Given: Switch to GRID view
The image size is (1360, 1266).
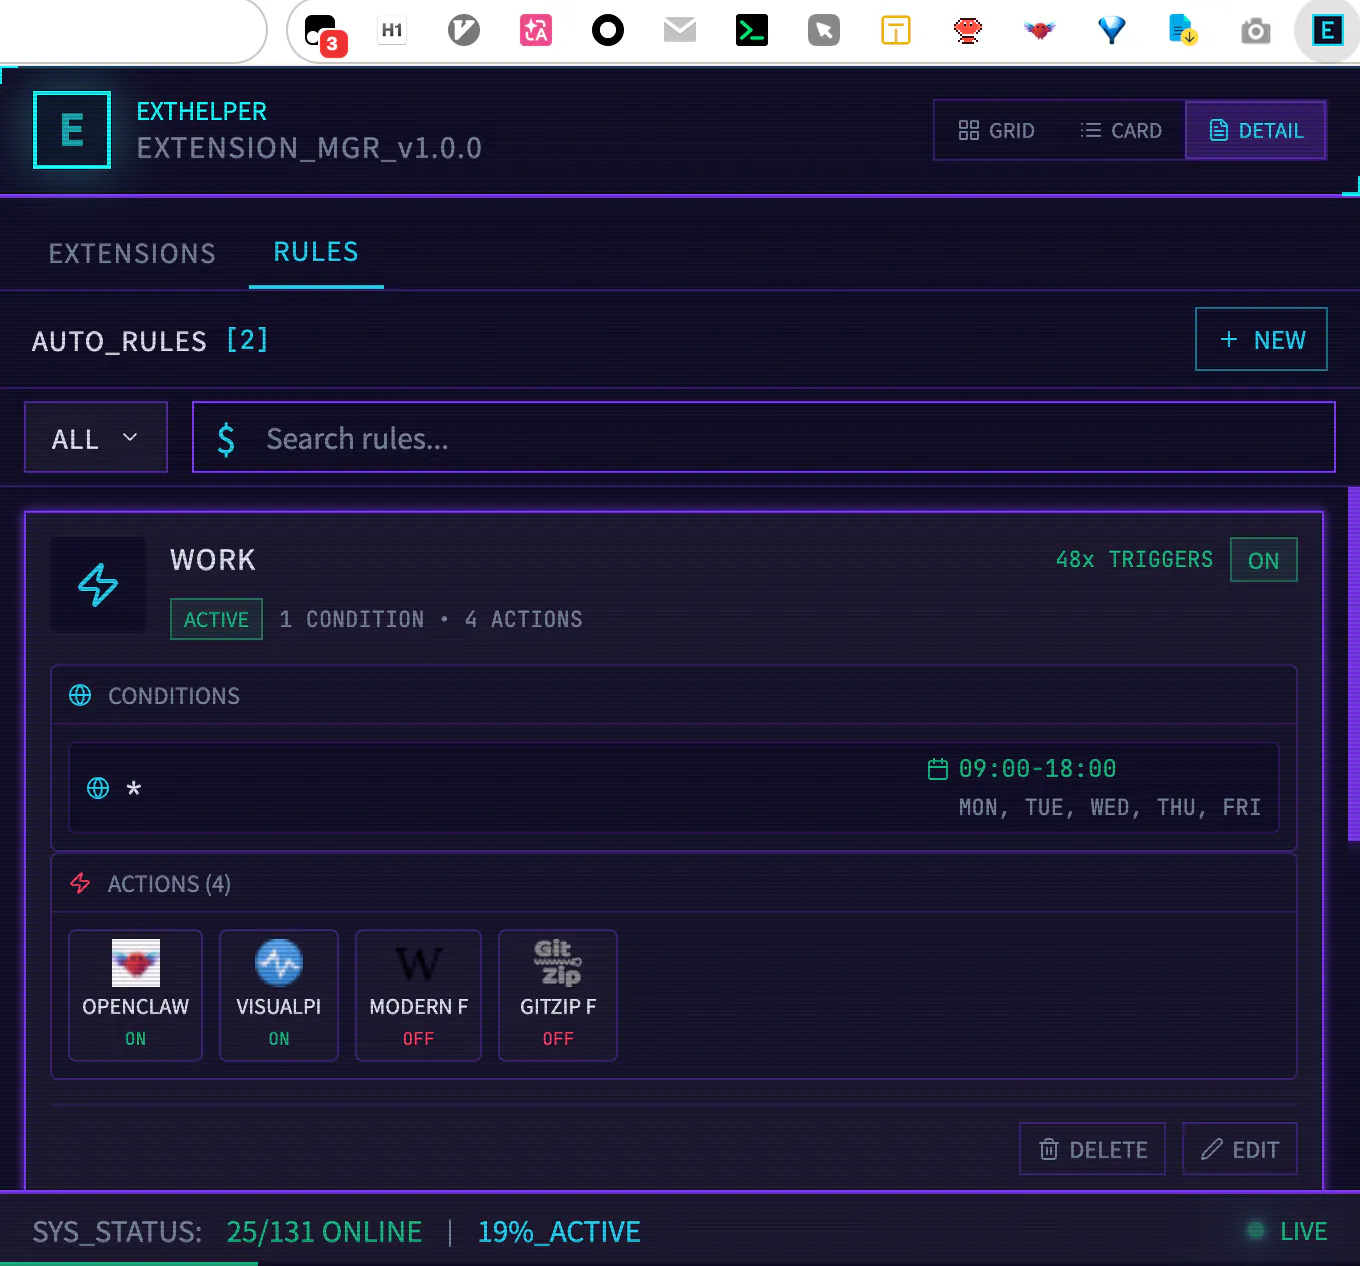Looking at the screenshot, I should click(997, 130).
